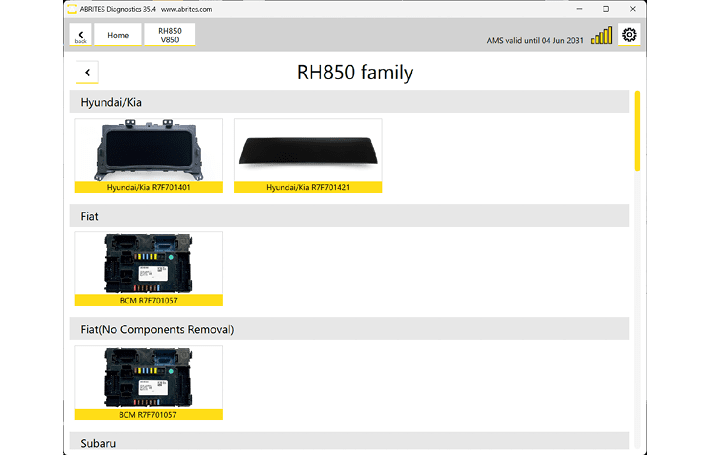The width and height of the screenshot is (710, 455).
Task: Click the back arrow in the top toolbar
Action: tap(80, 36)
